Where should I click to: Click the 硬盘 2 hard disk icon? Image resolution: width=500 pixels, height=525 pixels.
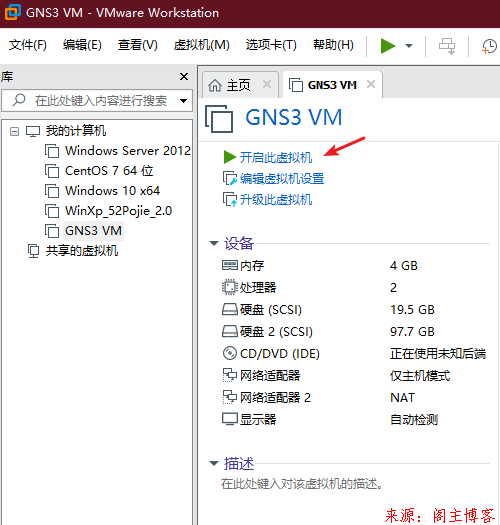(x=230, y=331)
